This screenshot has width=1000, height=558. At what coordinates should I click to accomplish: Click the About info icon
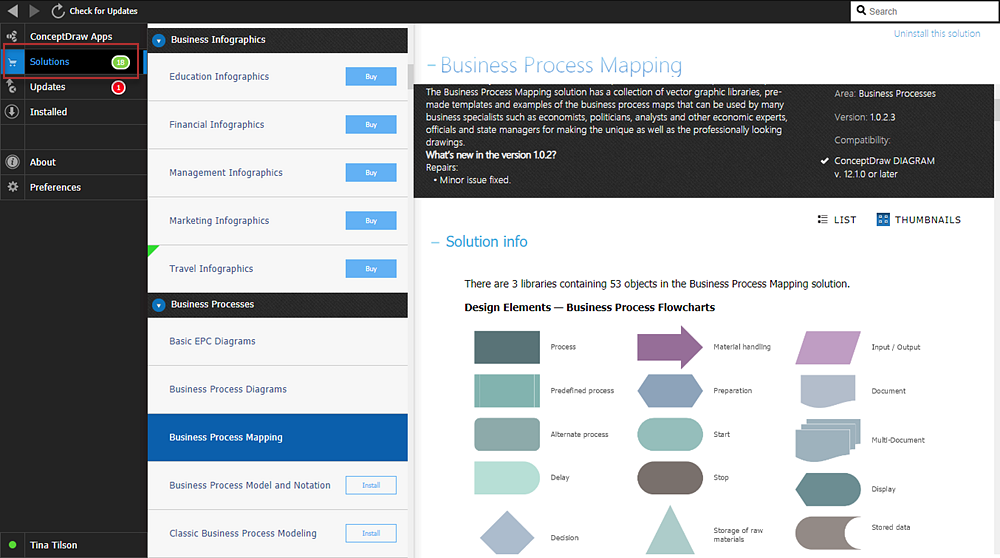[x=12, y=162]
